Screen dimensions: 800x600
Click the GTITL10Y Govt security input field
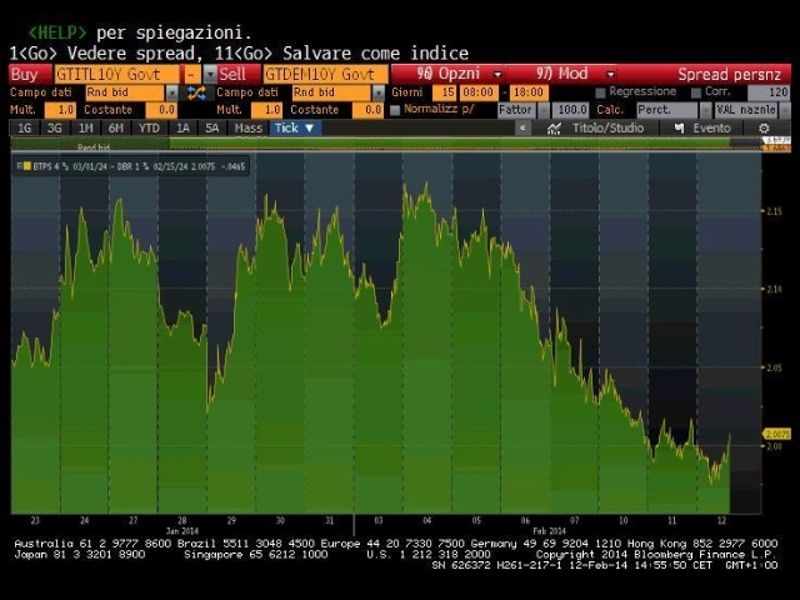tap(116, 74)
